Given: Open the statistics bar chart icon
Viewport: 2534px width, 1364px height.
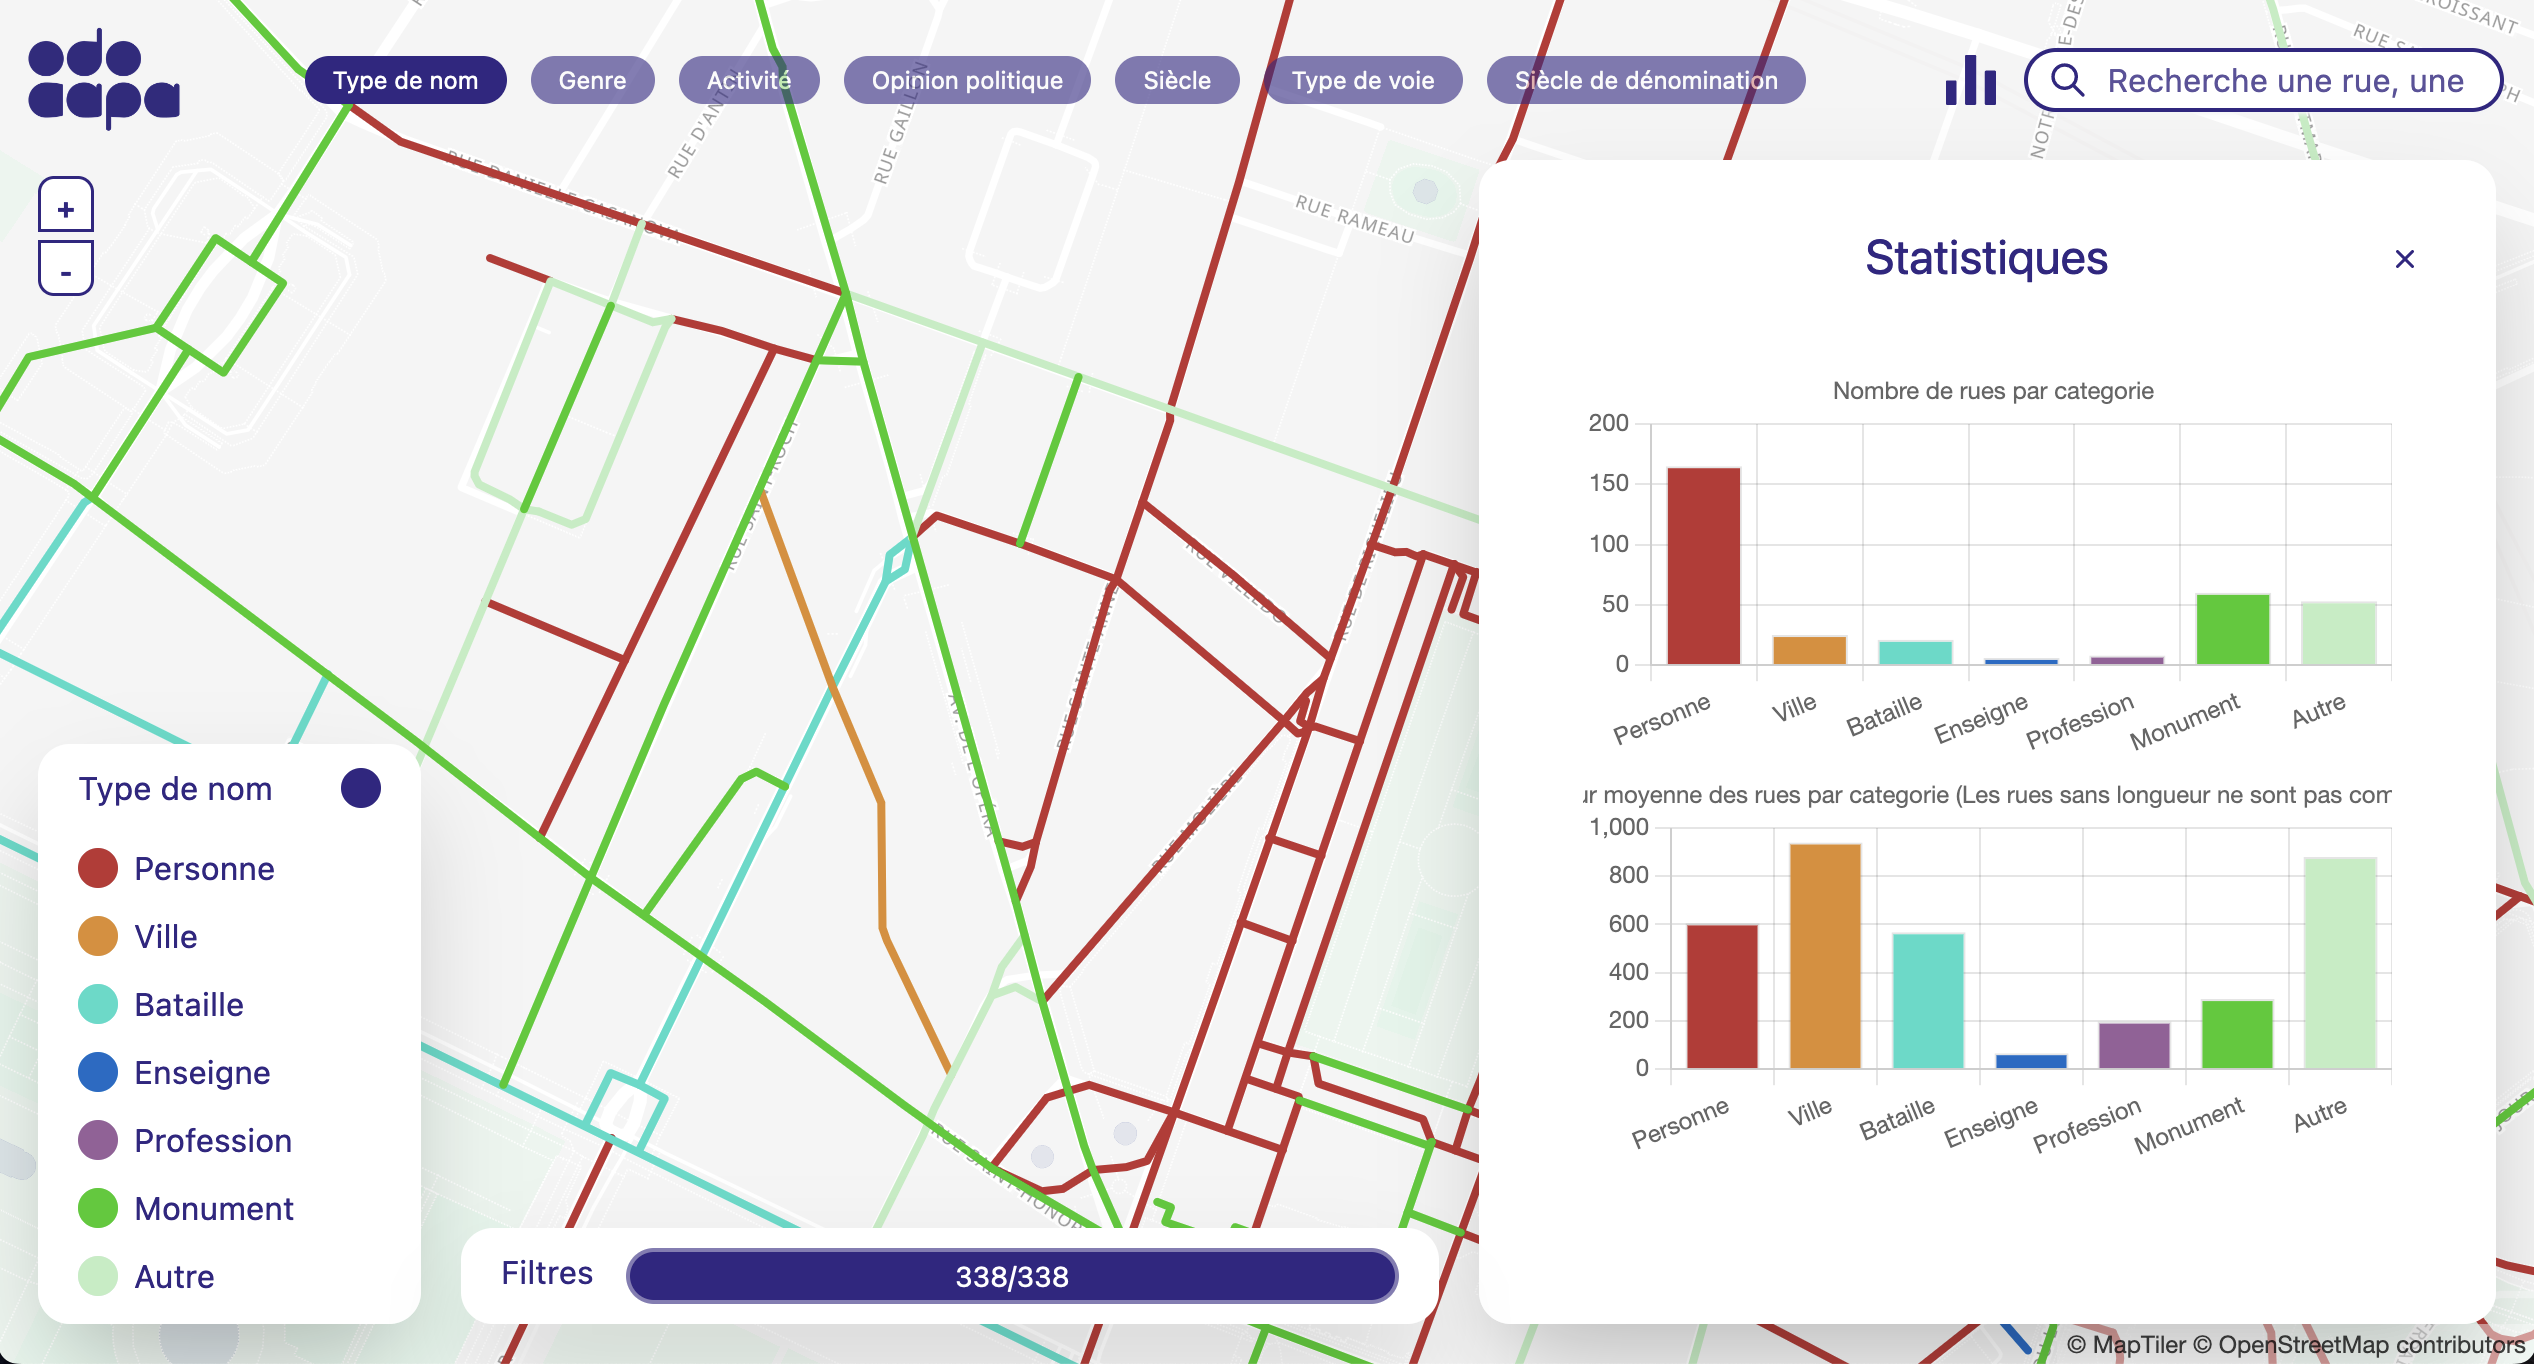Looking at the screenshot, I should (1970, 80).
